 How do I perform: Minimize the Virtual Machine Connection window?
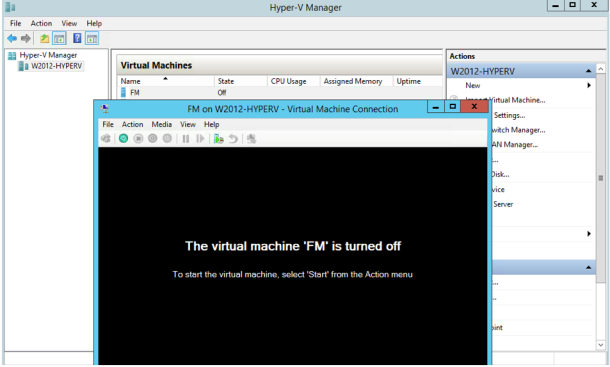click(x=436, y=106)
